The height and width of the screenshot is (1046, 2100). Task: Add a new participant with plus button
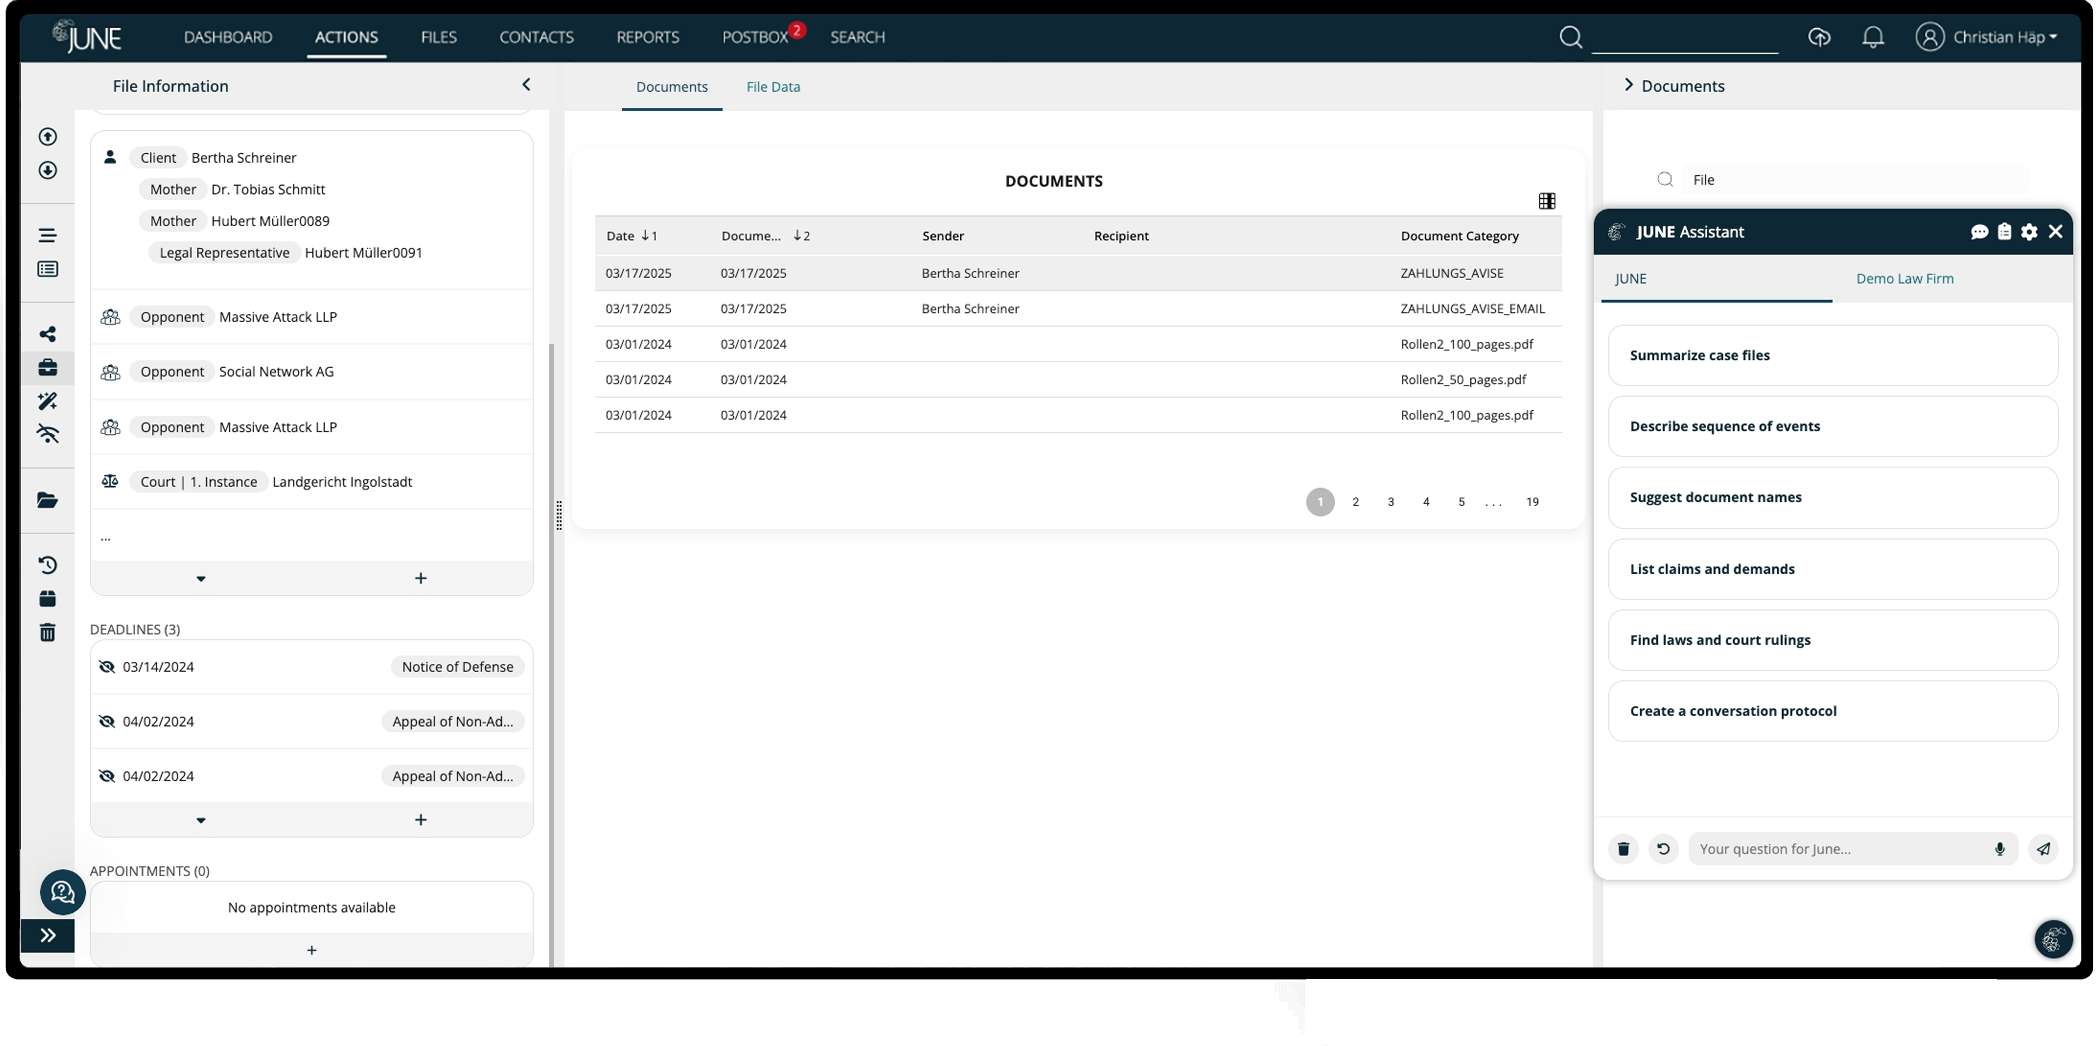coord(421,578)
